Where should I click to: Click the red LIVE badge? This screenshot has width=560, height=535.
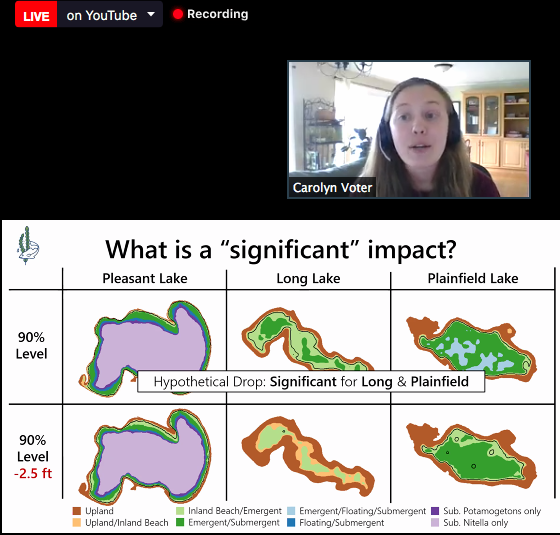pyautogui.click(x=36, y=14)
